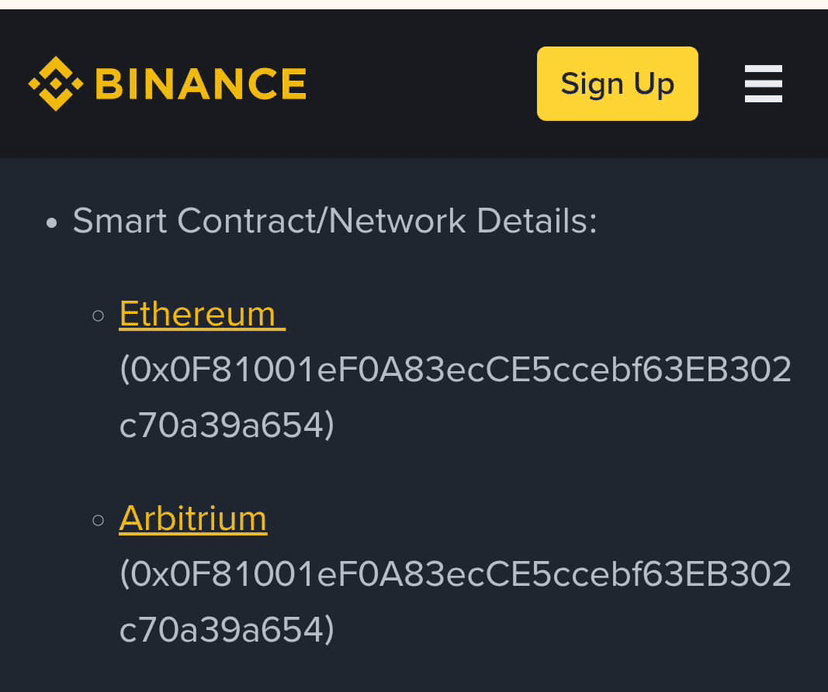Open the Ethereum contract link
This screenshot has width=828, height=692.
click(x=202, y=314)
